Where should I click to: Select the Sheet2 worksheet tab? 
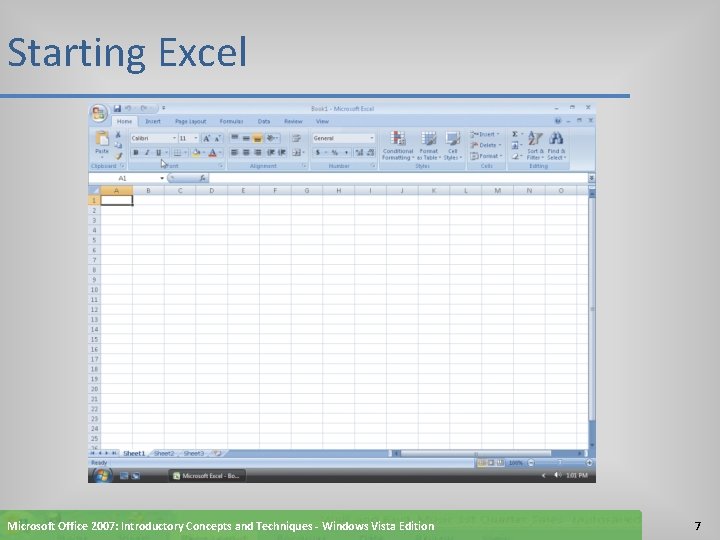(164, 453)
